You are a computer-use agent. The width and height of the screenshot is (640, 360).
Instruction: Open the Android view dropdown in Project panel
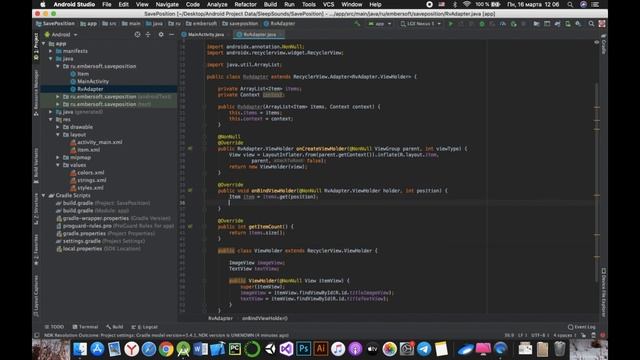[x=61, y=35]
